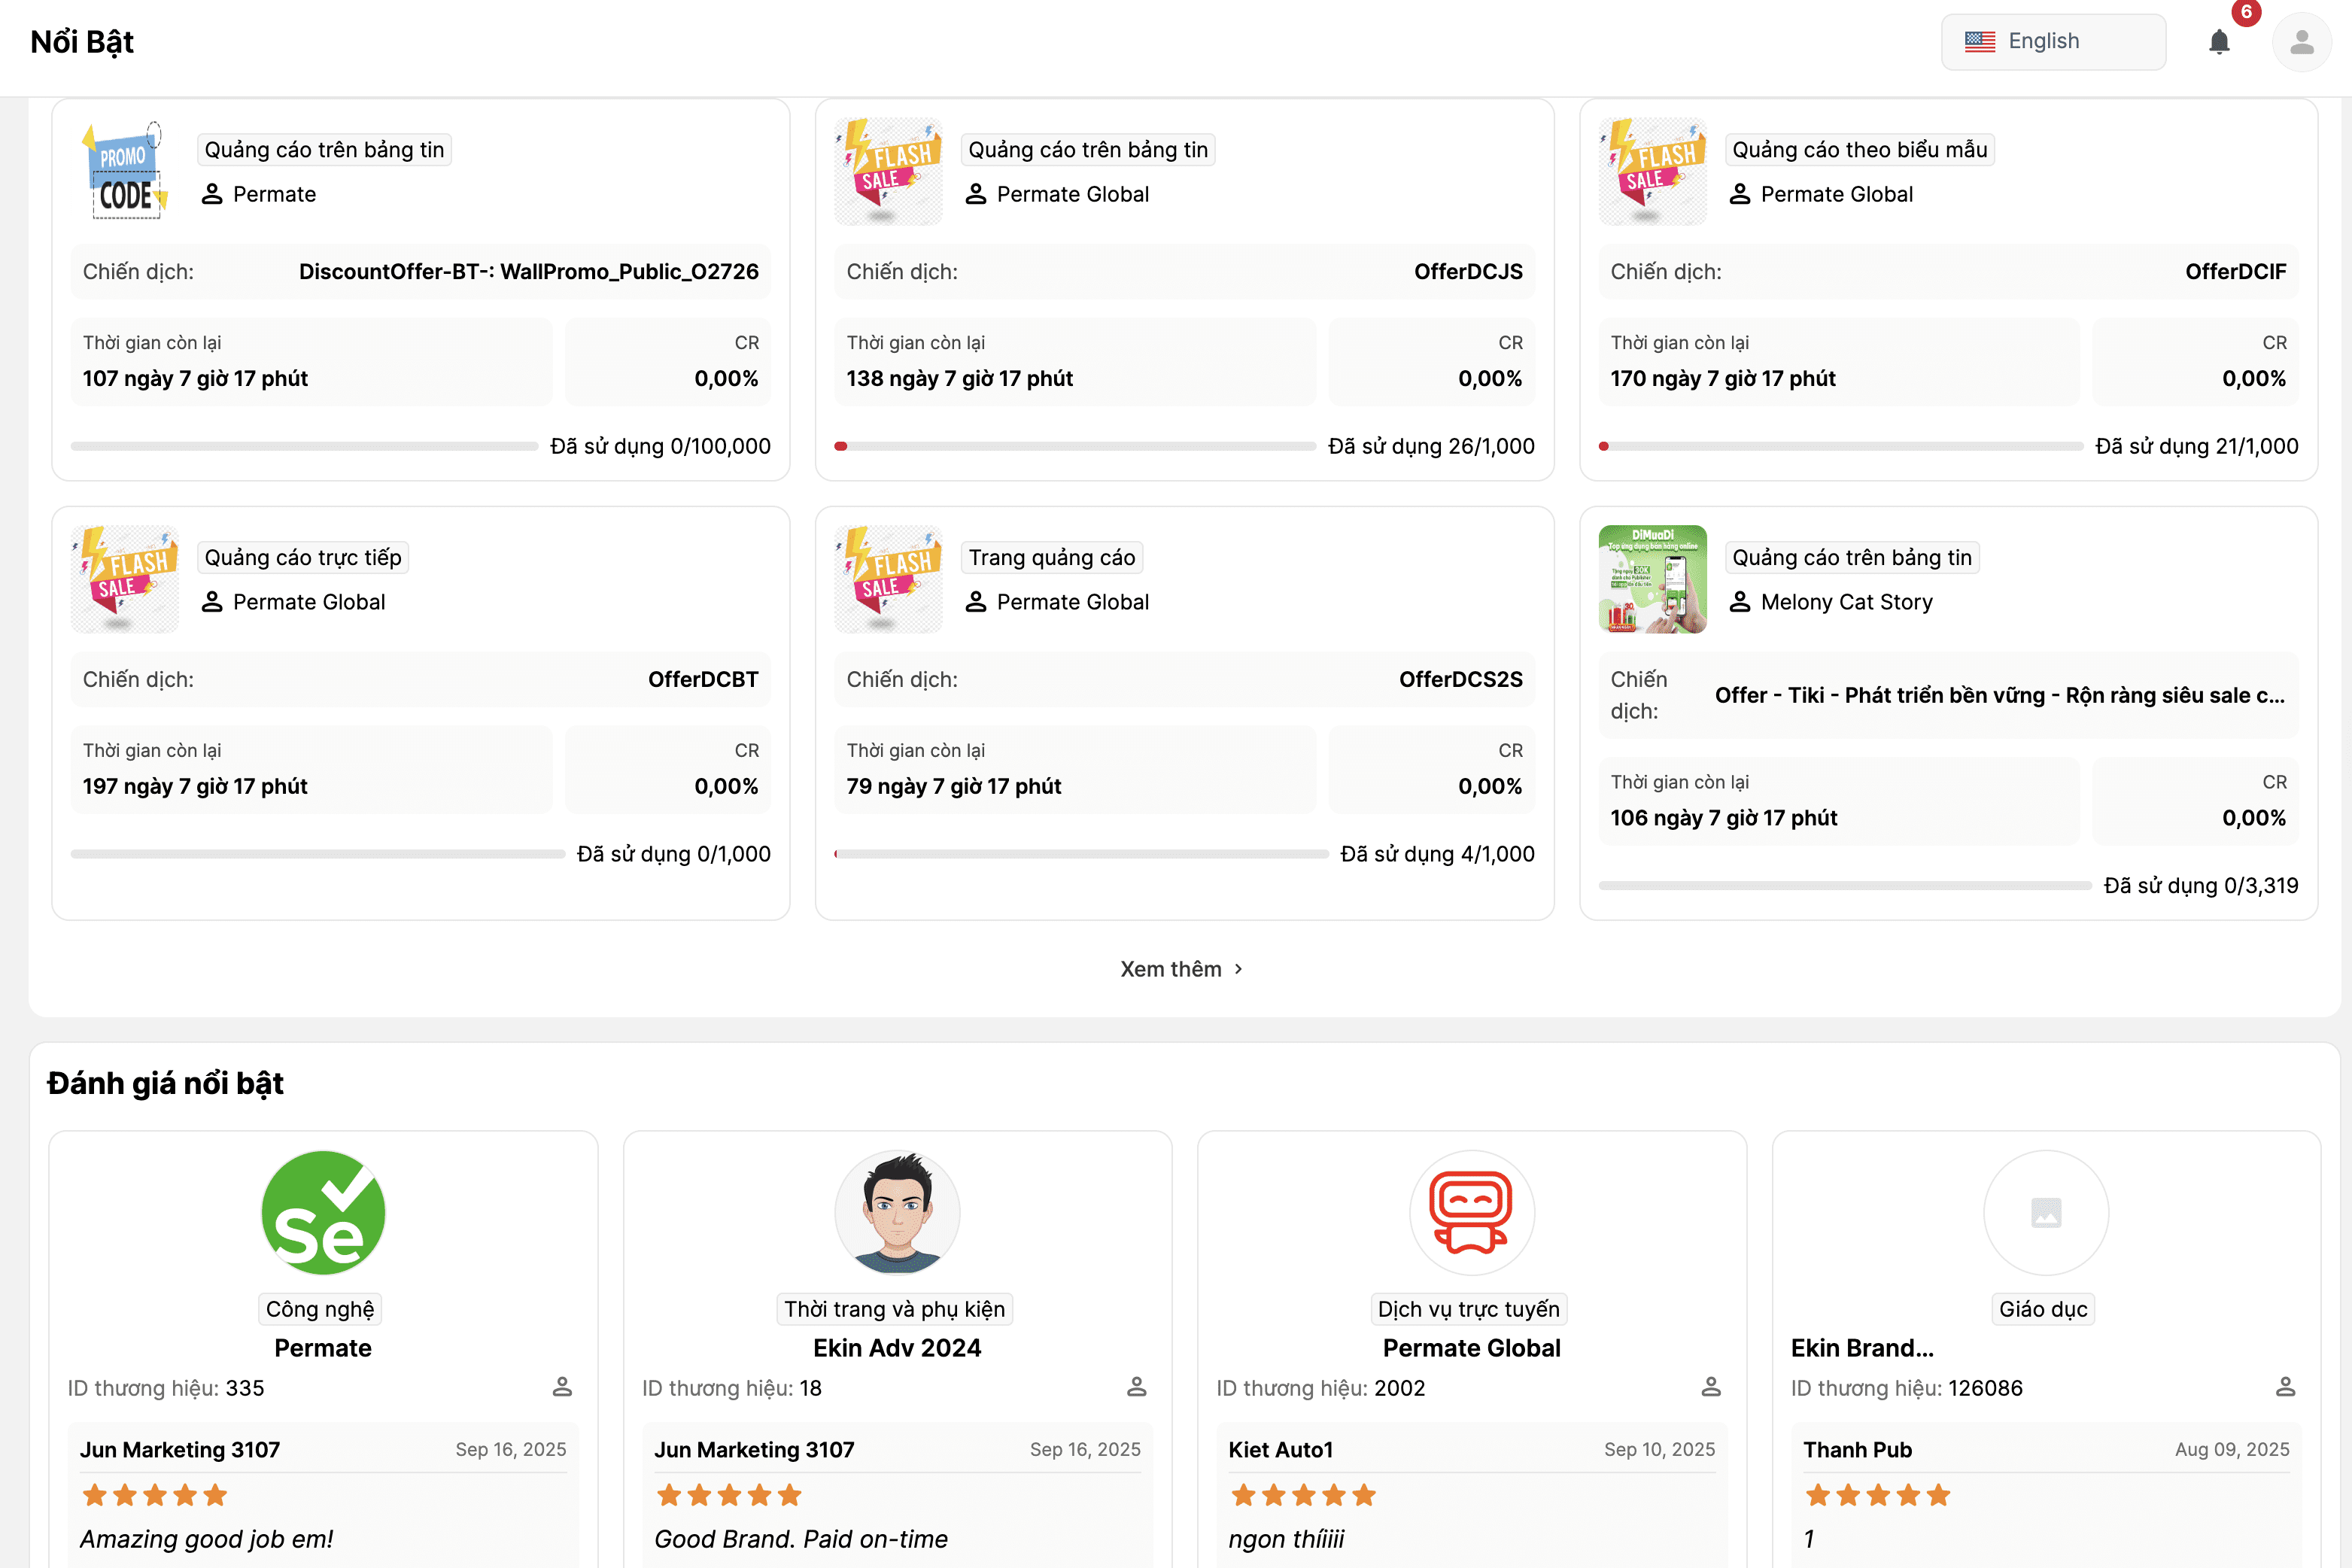This screenshot has height=1568, width=2352.
Task: Click the five-star rating under Kiet Auto1
Action: click(1303, 1495)
